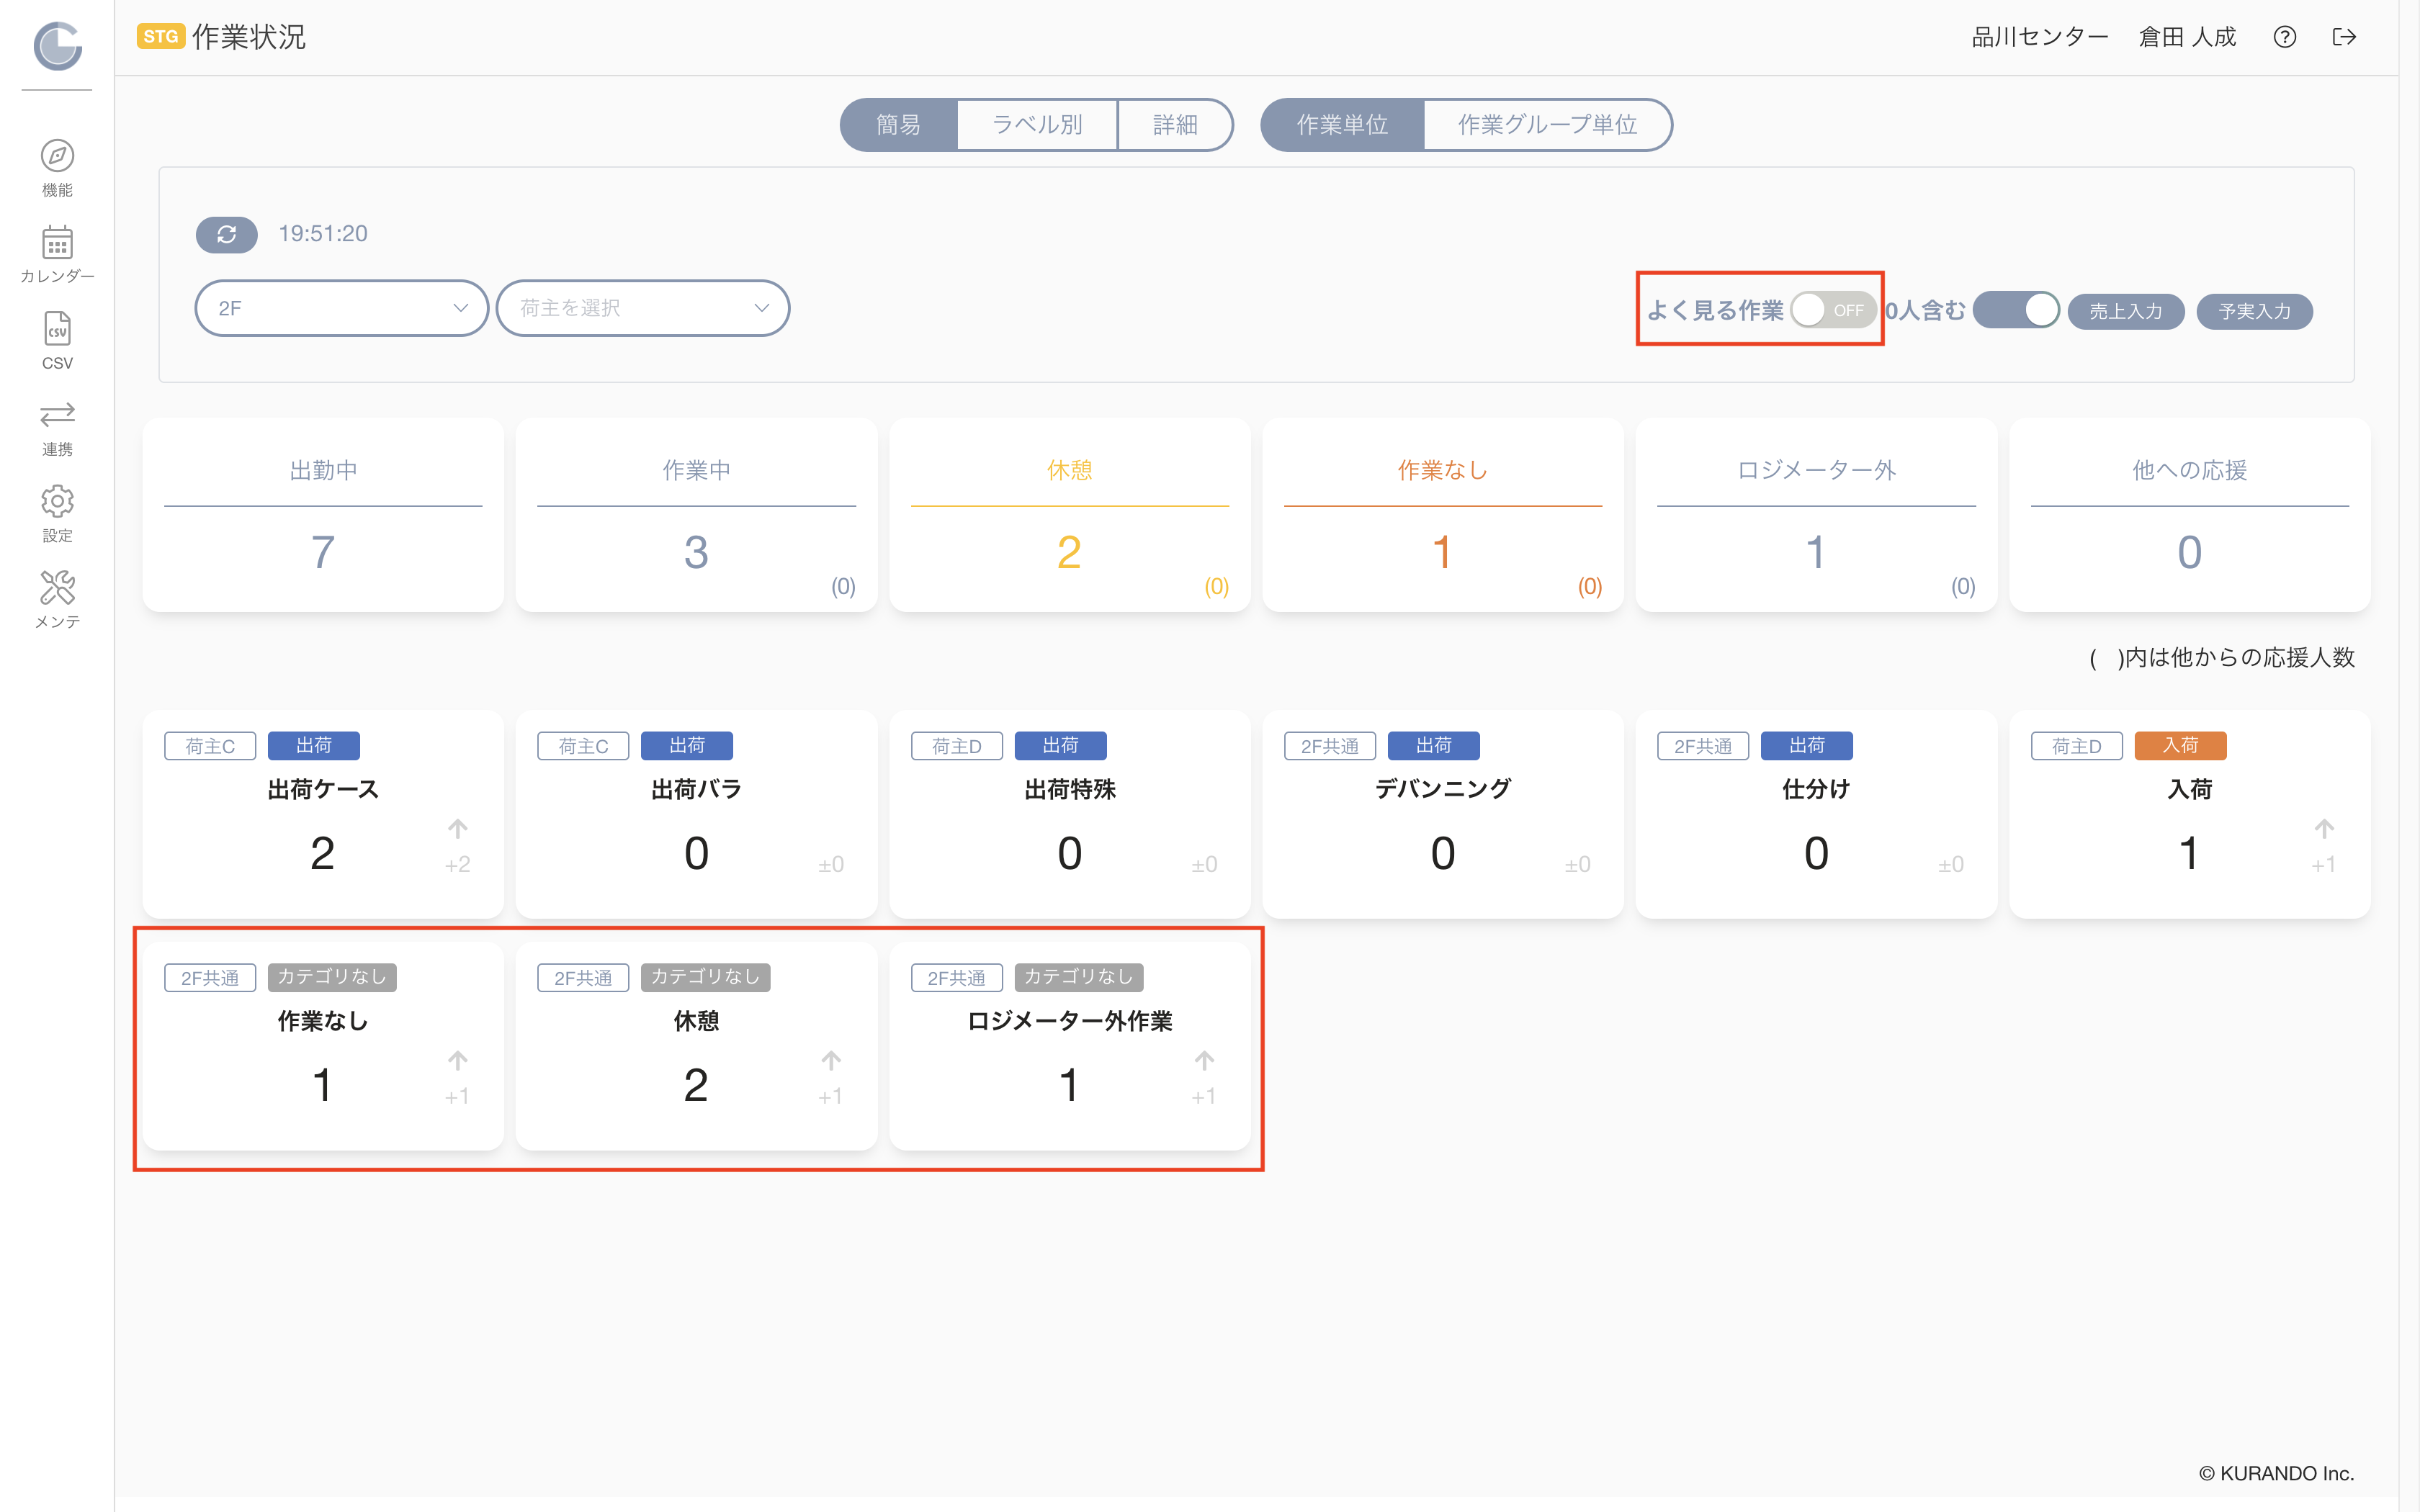
Task: Select the 作業グループ単位 tab
Action: coord(1547,125)
